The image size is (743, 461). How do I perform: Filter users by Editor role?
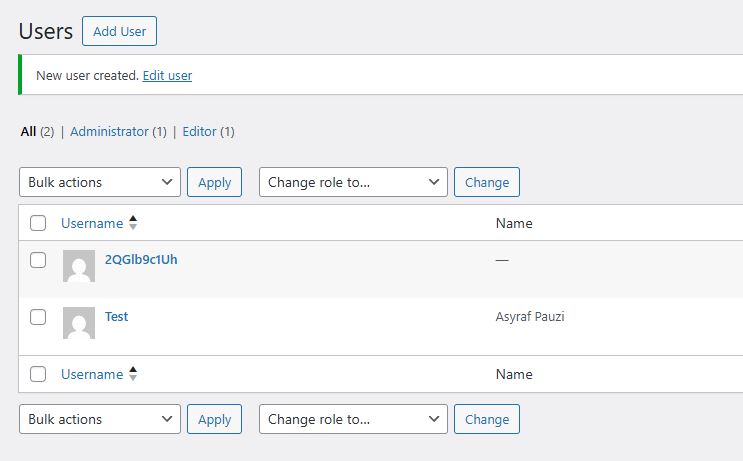coord(199,131)
